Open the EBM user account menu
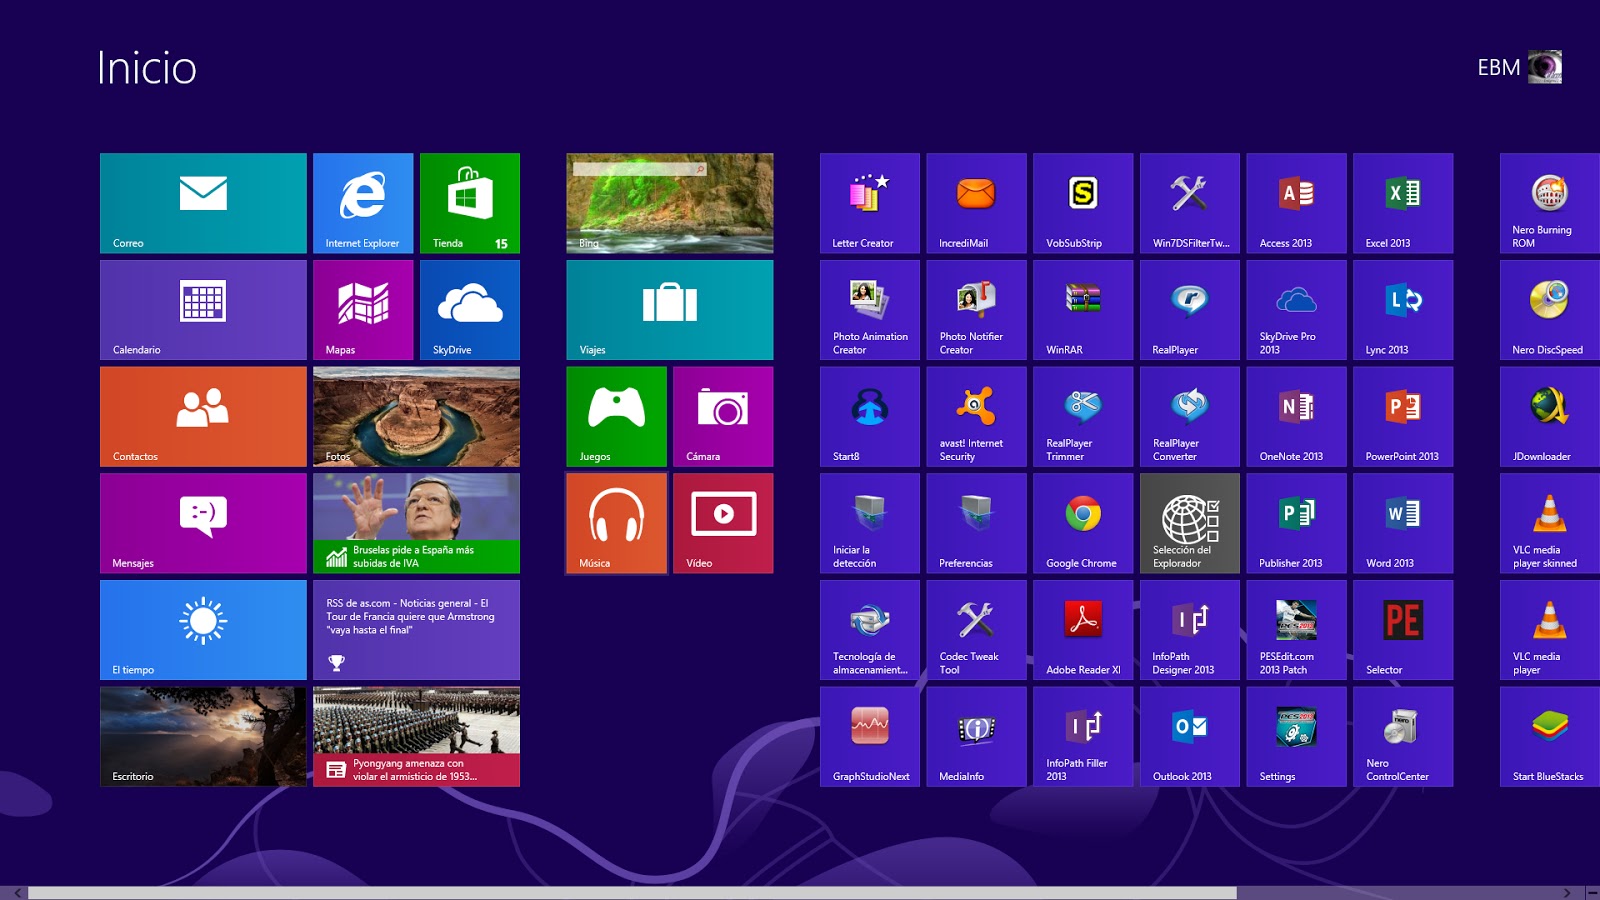The width and height of the screenshot is (1600, 900). [x=1520, y=67]
